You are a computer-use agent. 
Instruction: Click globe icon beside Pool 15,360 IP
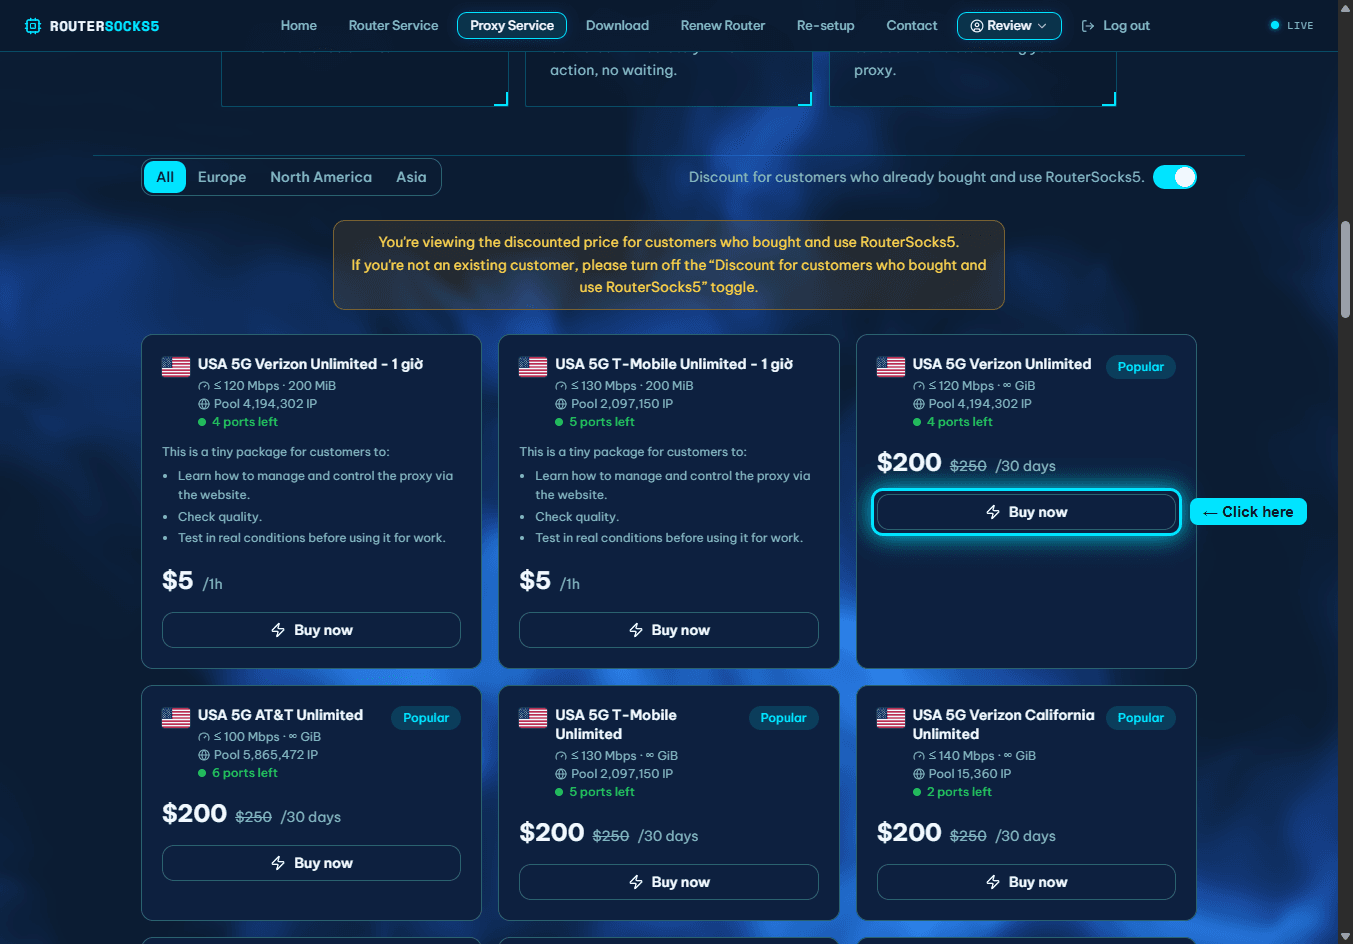pyautogui.click(x=919, y=774)
